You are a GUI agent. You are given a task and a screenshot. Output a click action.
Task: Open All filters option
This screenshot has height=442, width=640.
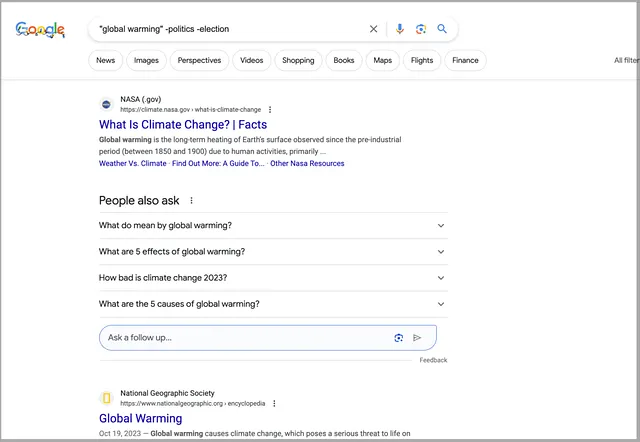[x=626, y=60]
